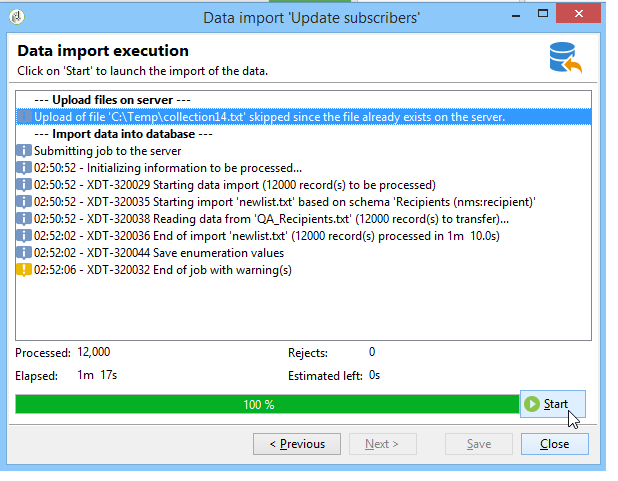Click the green play icon on Start
The image size is (618, 481).
pyautogui.click(x=532, y=404)
